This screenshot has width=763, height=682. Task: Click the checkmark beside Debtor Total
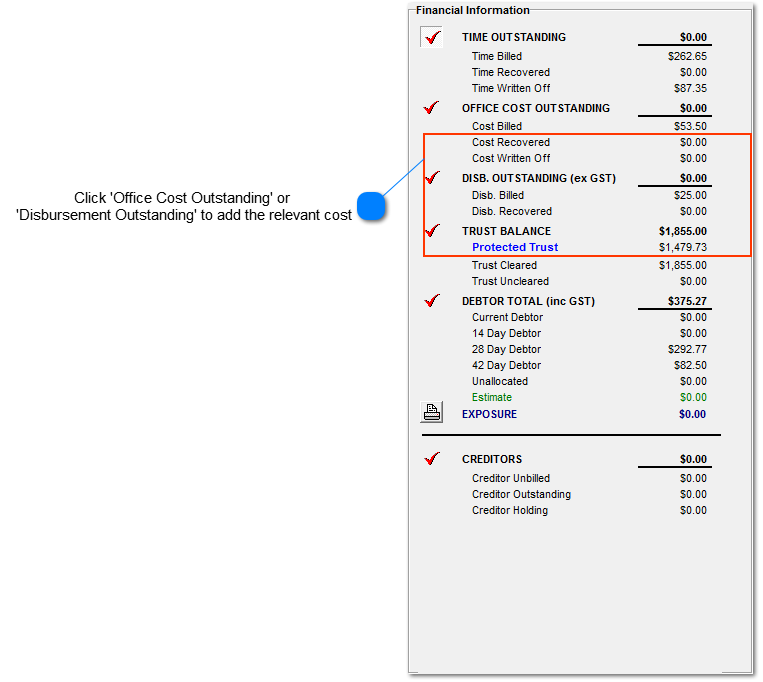[432, 300]
